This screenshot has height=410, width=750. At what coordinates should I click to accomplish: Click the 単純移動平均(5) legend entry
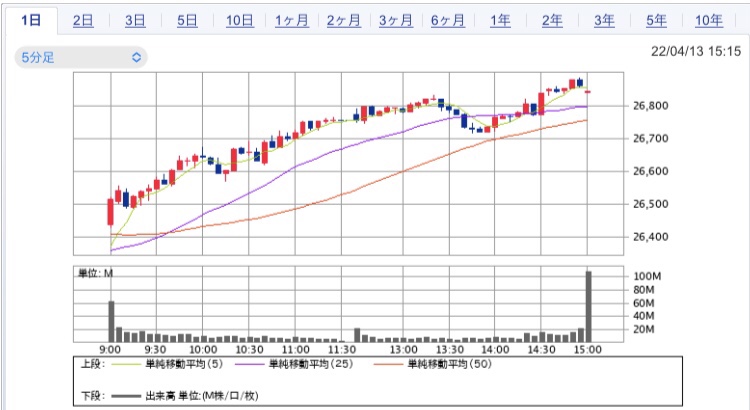point(184,365)
